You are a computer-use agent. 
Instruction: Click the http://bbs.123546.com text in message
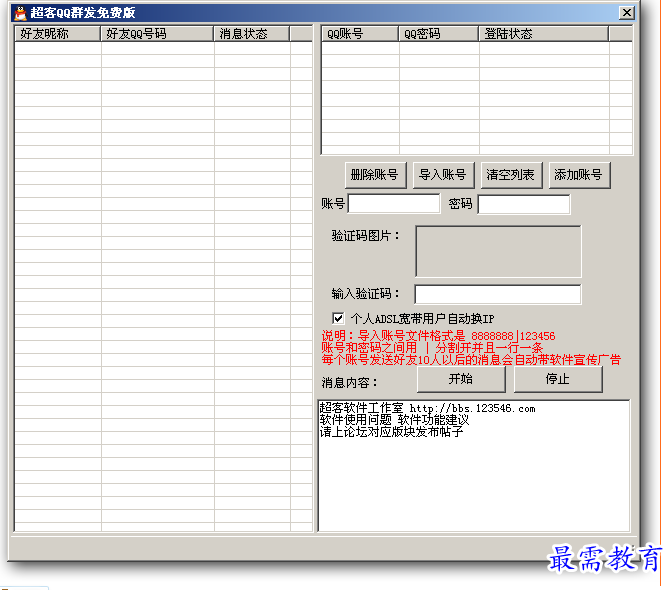(x=472, y=409)
